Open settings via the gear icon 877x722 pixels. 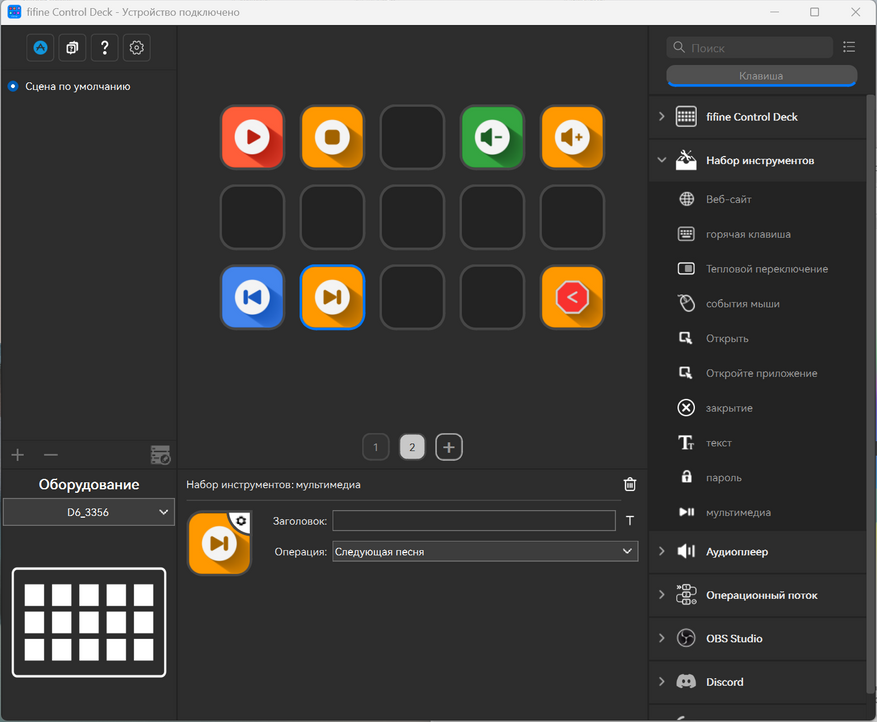coord(138,47)
